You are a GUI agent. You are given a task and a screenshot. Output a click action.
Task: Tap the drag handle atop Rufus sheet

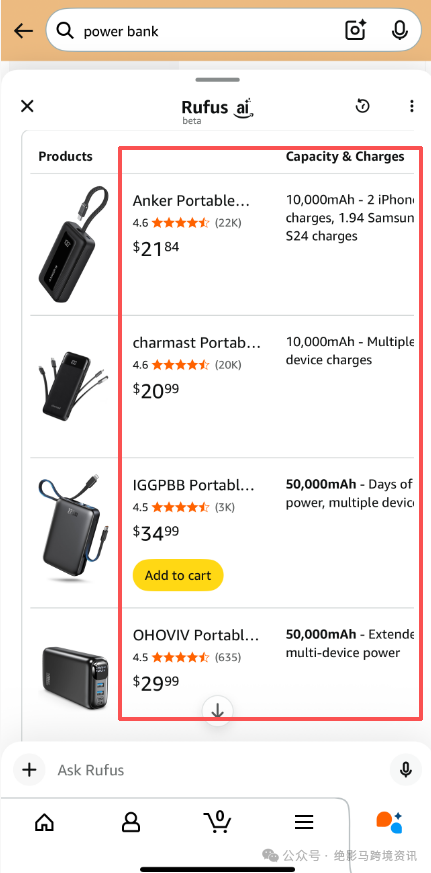[x=217, y=80]
